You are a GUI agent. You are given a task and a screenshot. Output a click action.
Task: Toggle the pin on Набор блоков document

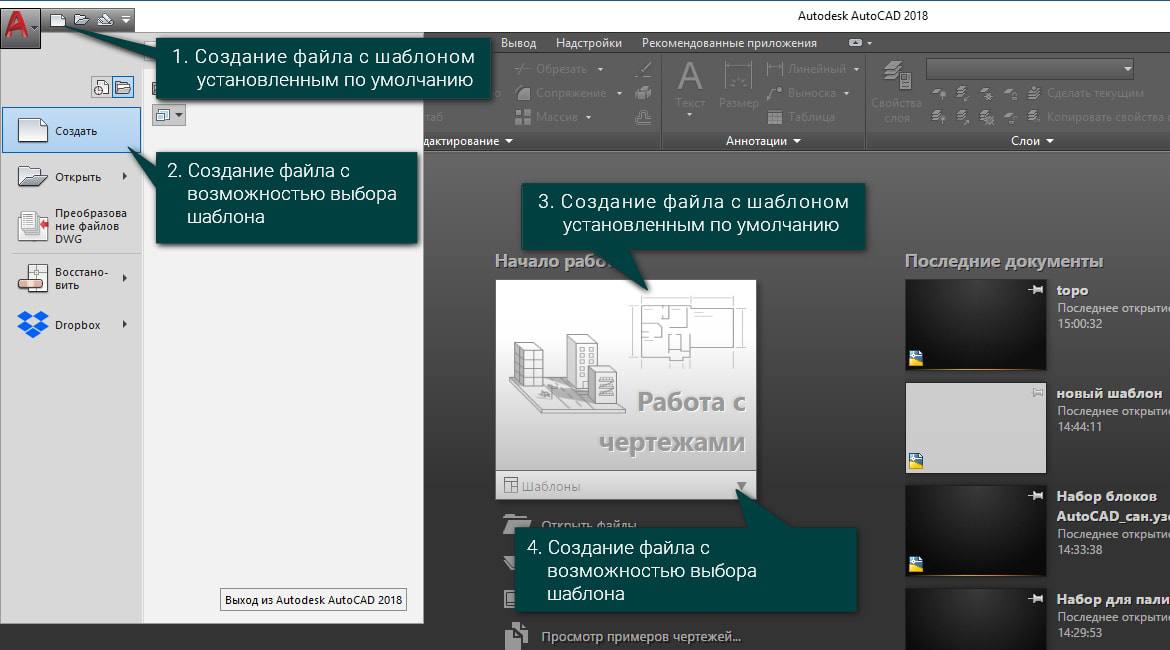pyautogui.click(x=1035, y=496)
